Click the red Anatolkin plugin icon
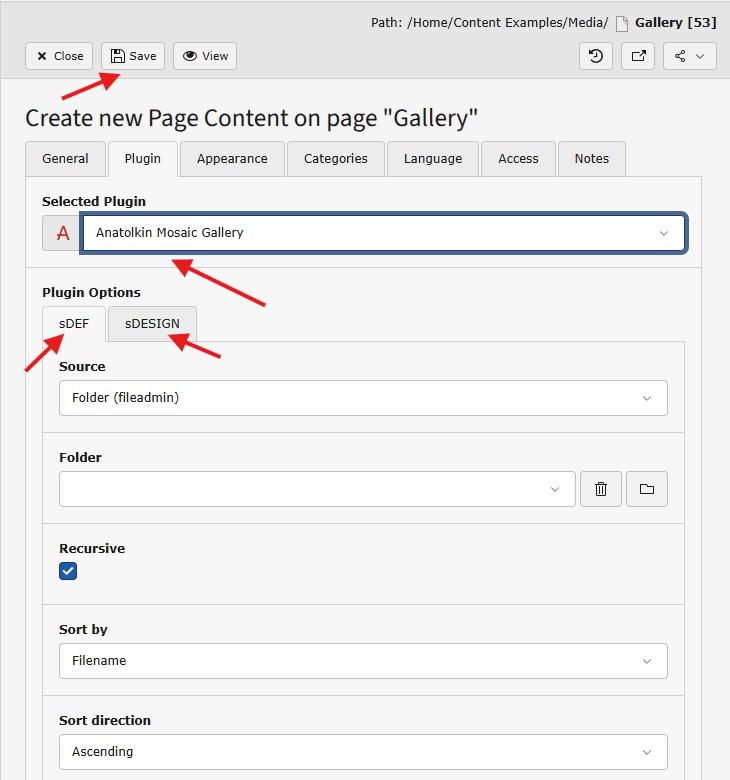The height and width of the screenshot is (780, 730). pyautogui.click(x=62, y=233)
